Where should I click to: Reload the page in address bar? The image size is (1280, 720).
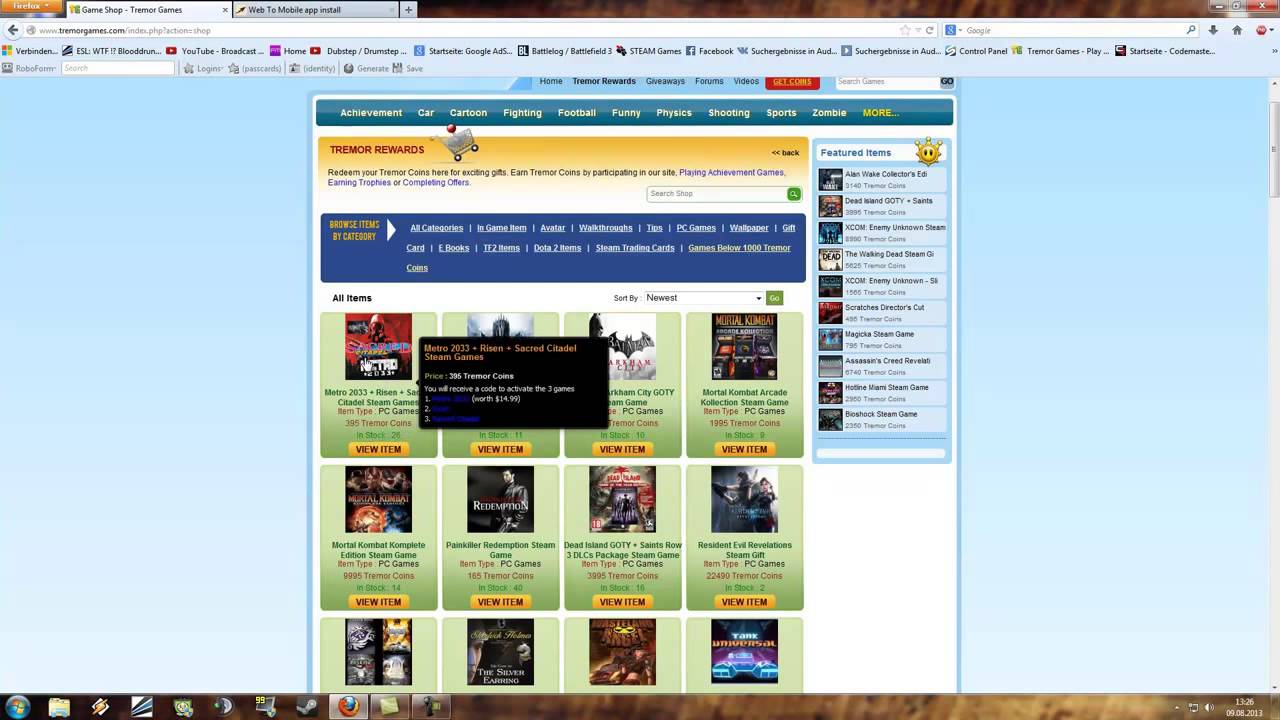[x=929, y=30]
